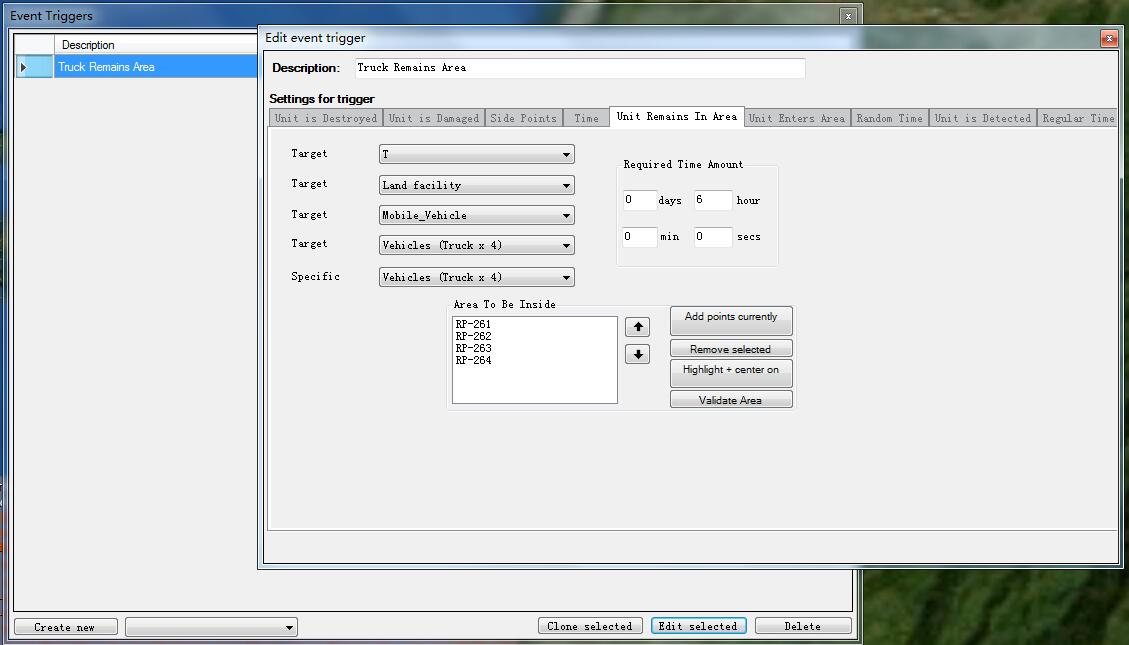The image size is (1129, 645).
Task: Open the dropdown next to Create new
Action: coord(211,627)
